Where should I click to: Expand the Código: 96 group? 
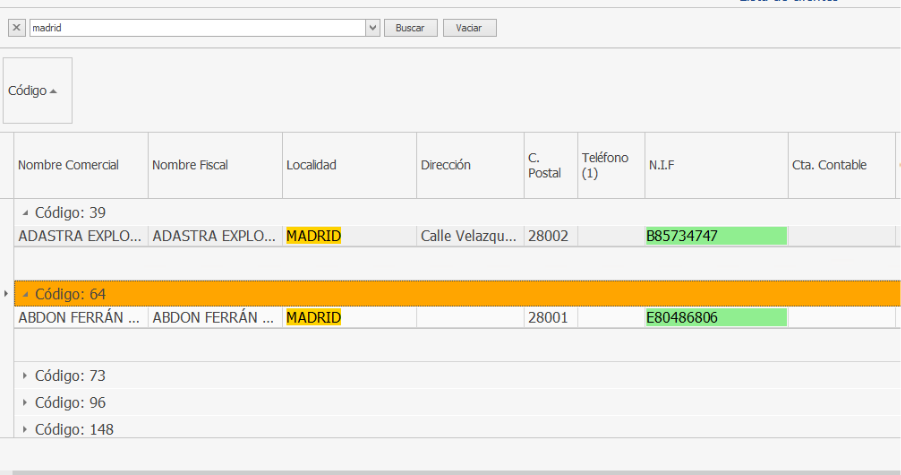[x=25, y=403]
